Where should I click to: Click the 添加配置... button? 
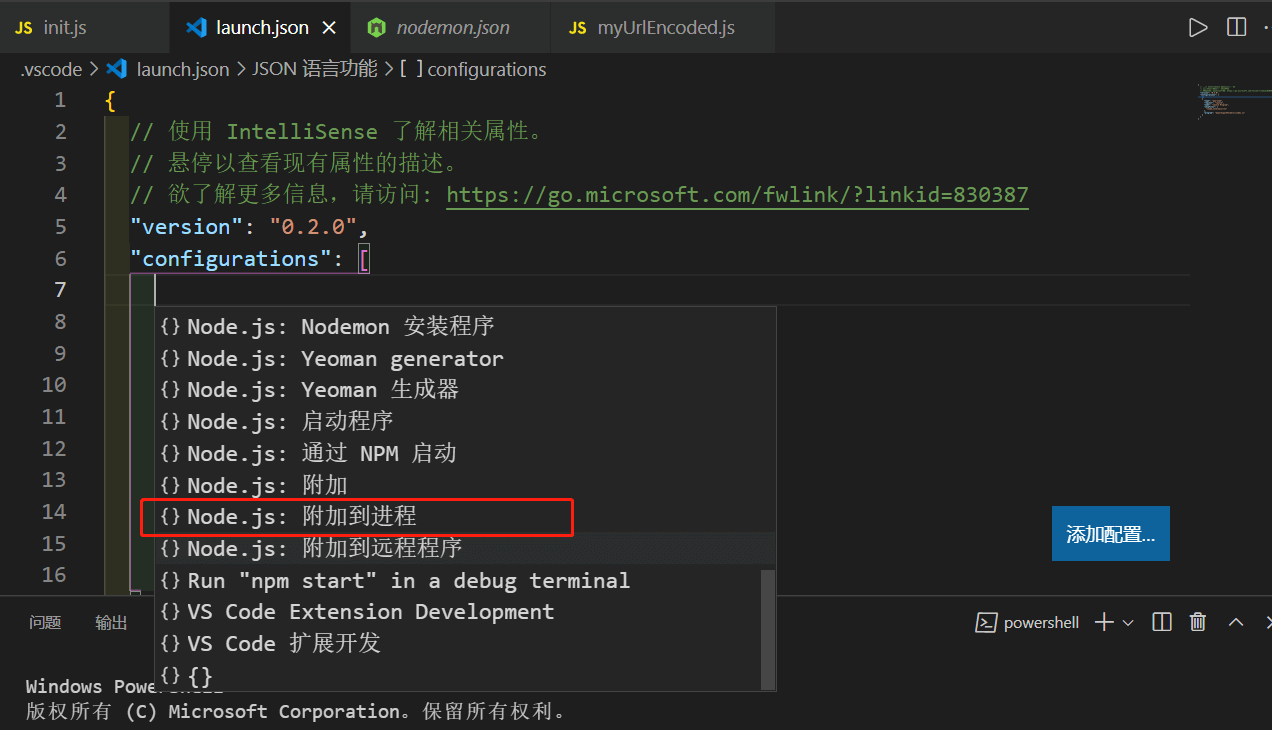tap(1110, 534)
